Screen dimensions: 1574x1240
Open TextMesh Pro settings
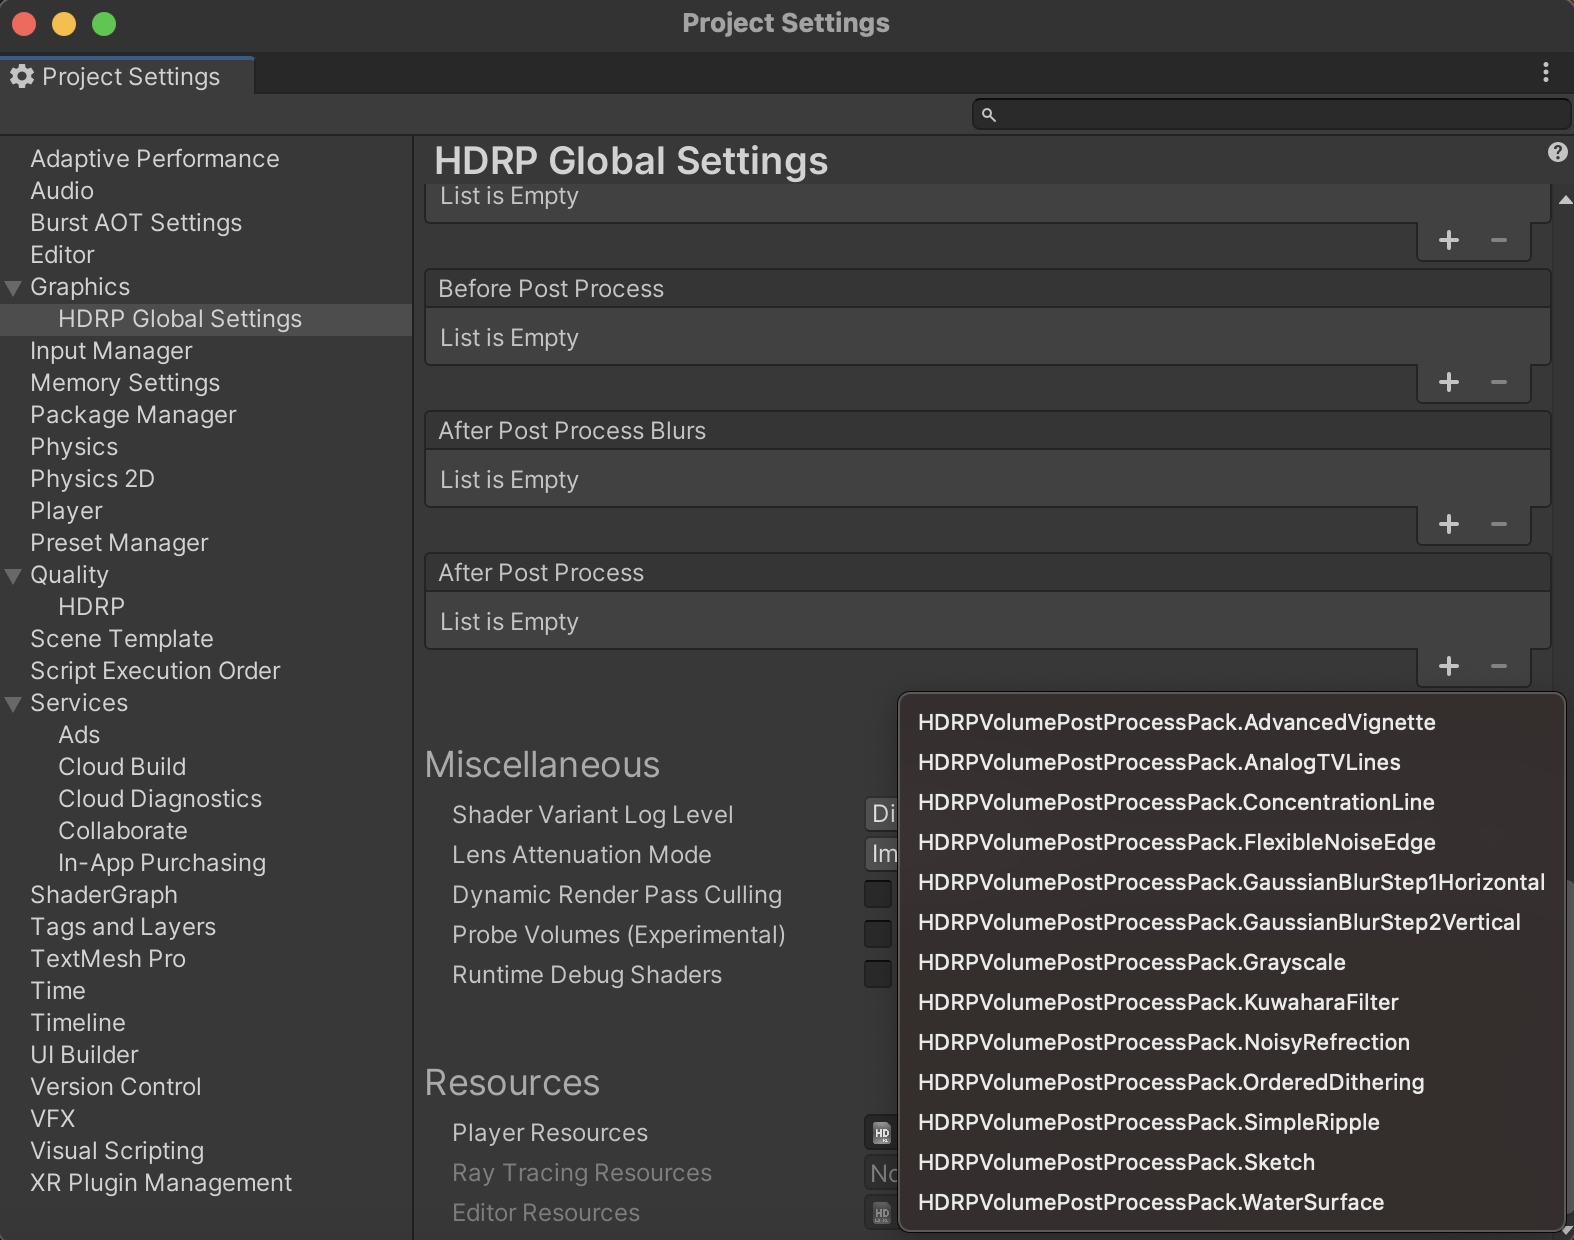pos(108,959)
